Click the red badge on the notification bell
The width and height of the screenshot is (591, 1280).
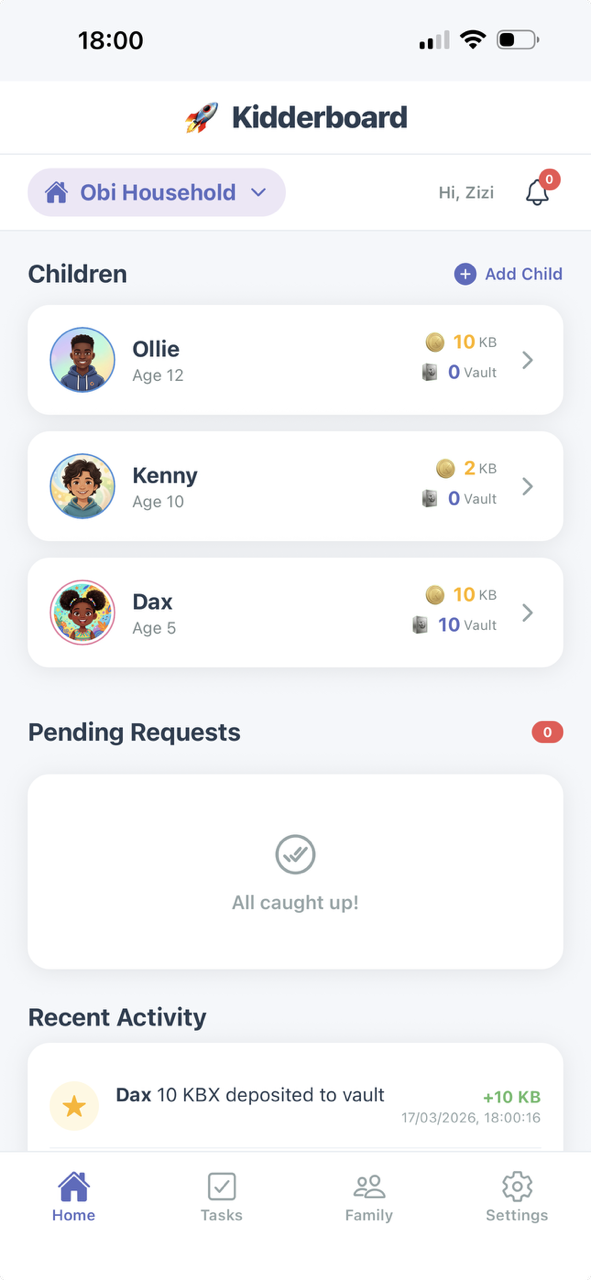click(x=548, y=180)
